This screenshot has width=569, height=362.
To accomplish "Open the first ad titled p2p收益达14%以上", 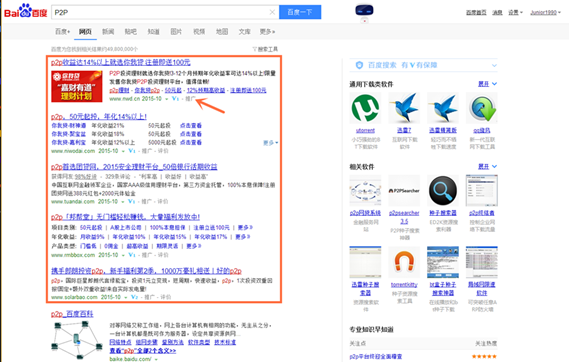I will [120, 62].
